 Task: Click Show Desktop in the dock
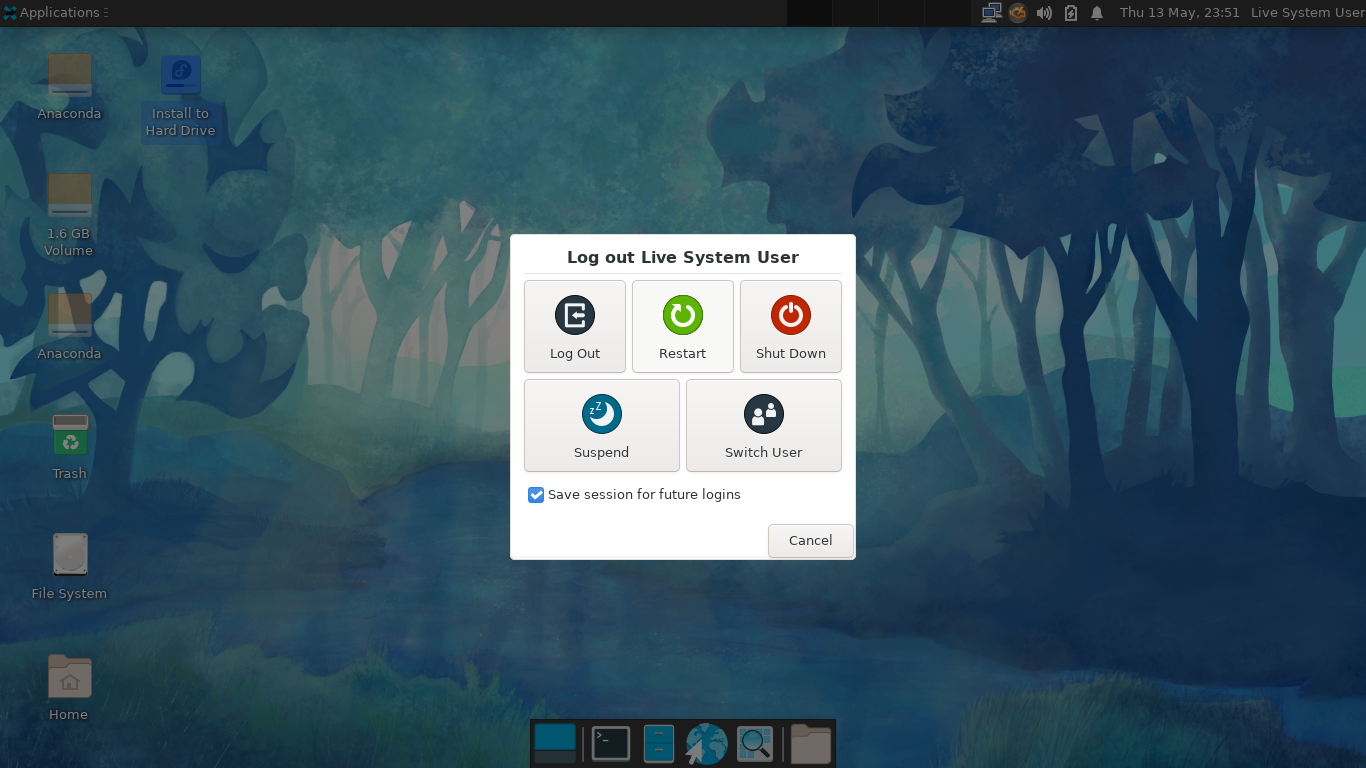point(555,744)
